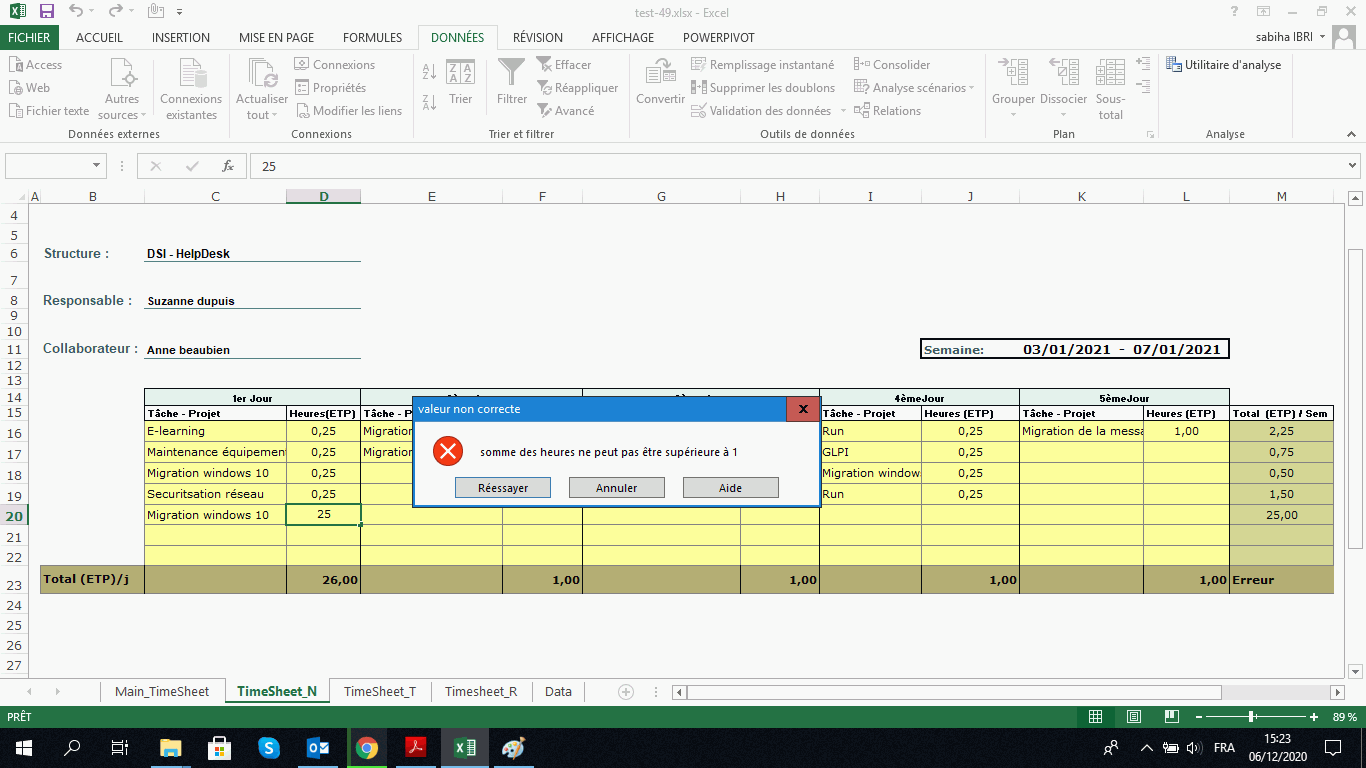This screenshot has width=1366, height=768.
Task: Click the insert function fx icon
Action: (228, 166)
